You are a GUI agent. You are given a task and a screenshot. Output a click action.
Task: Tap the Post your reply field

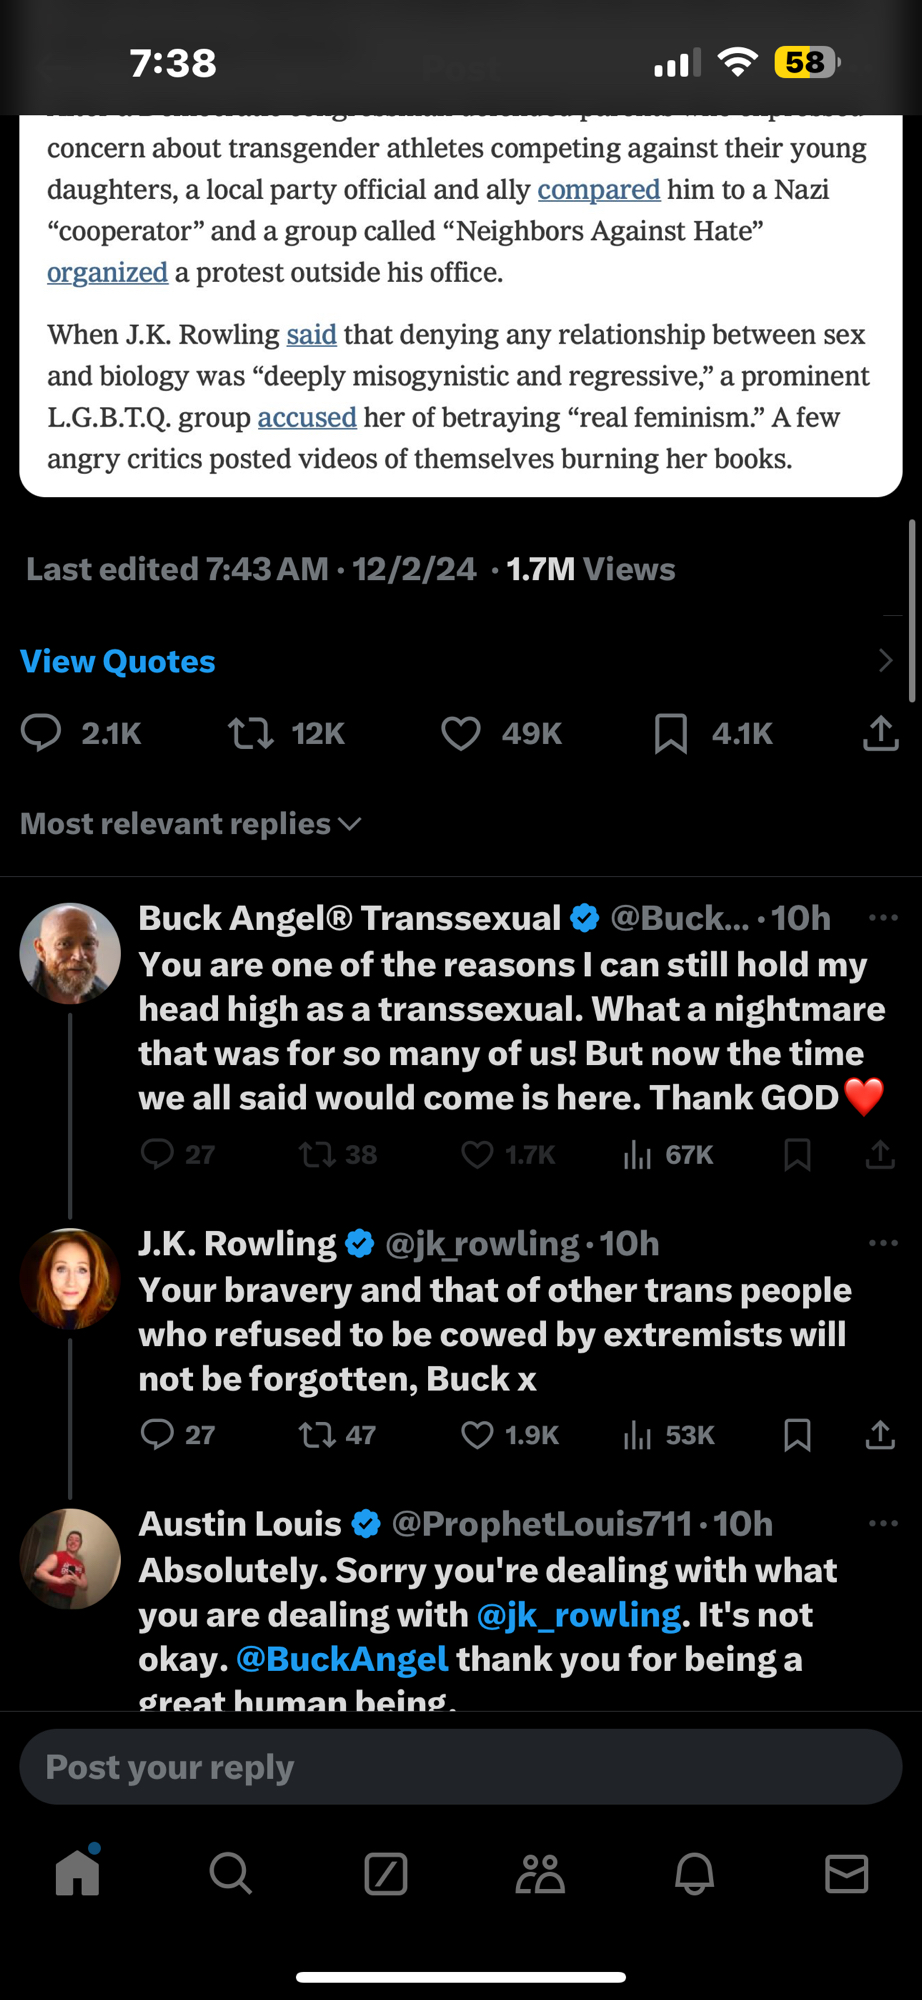(x=461, y=1767)
